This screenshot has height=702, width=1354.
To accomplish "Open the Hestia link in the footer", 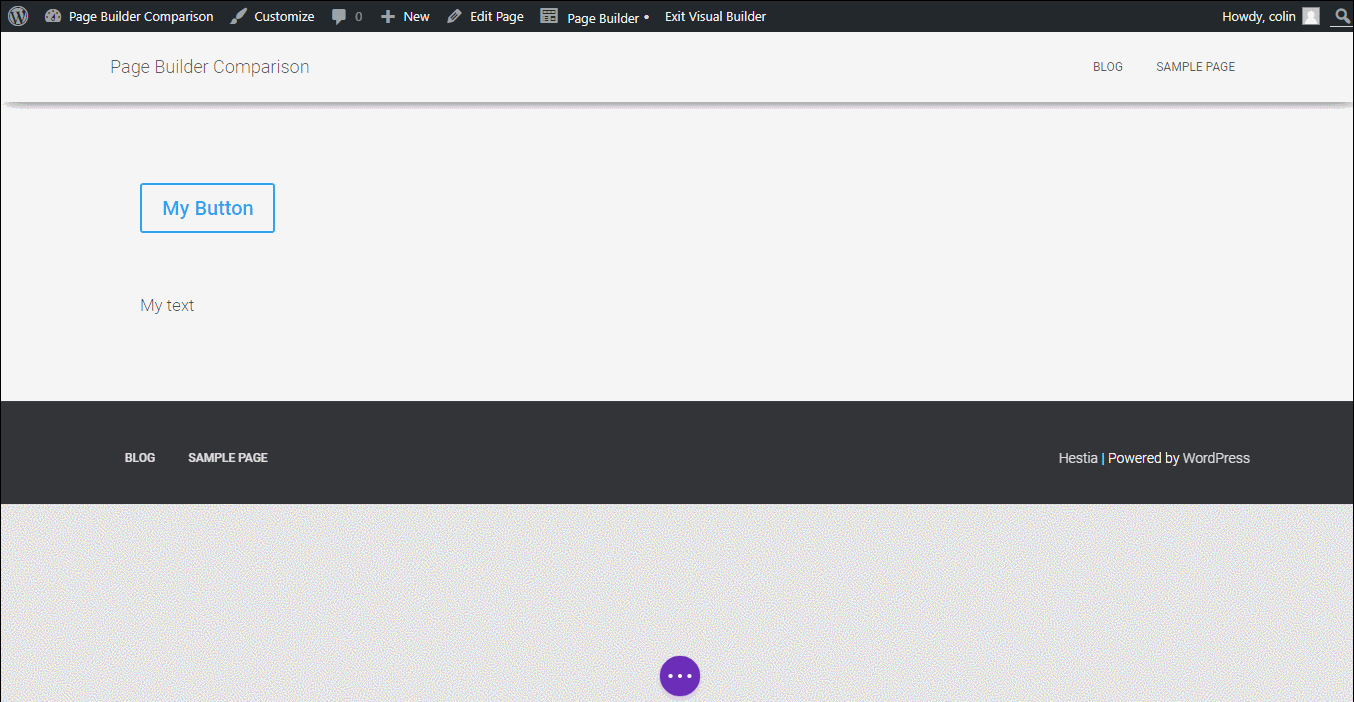I will coord(1078,457).
